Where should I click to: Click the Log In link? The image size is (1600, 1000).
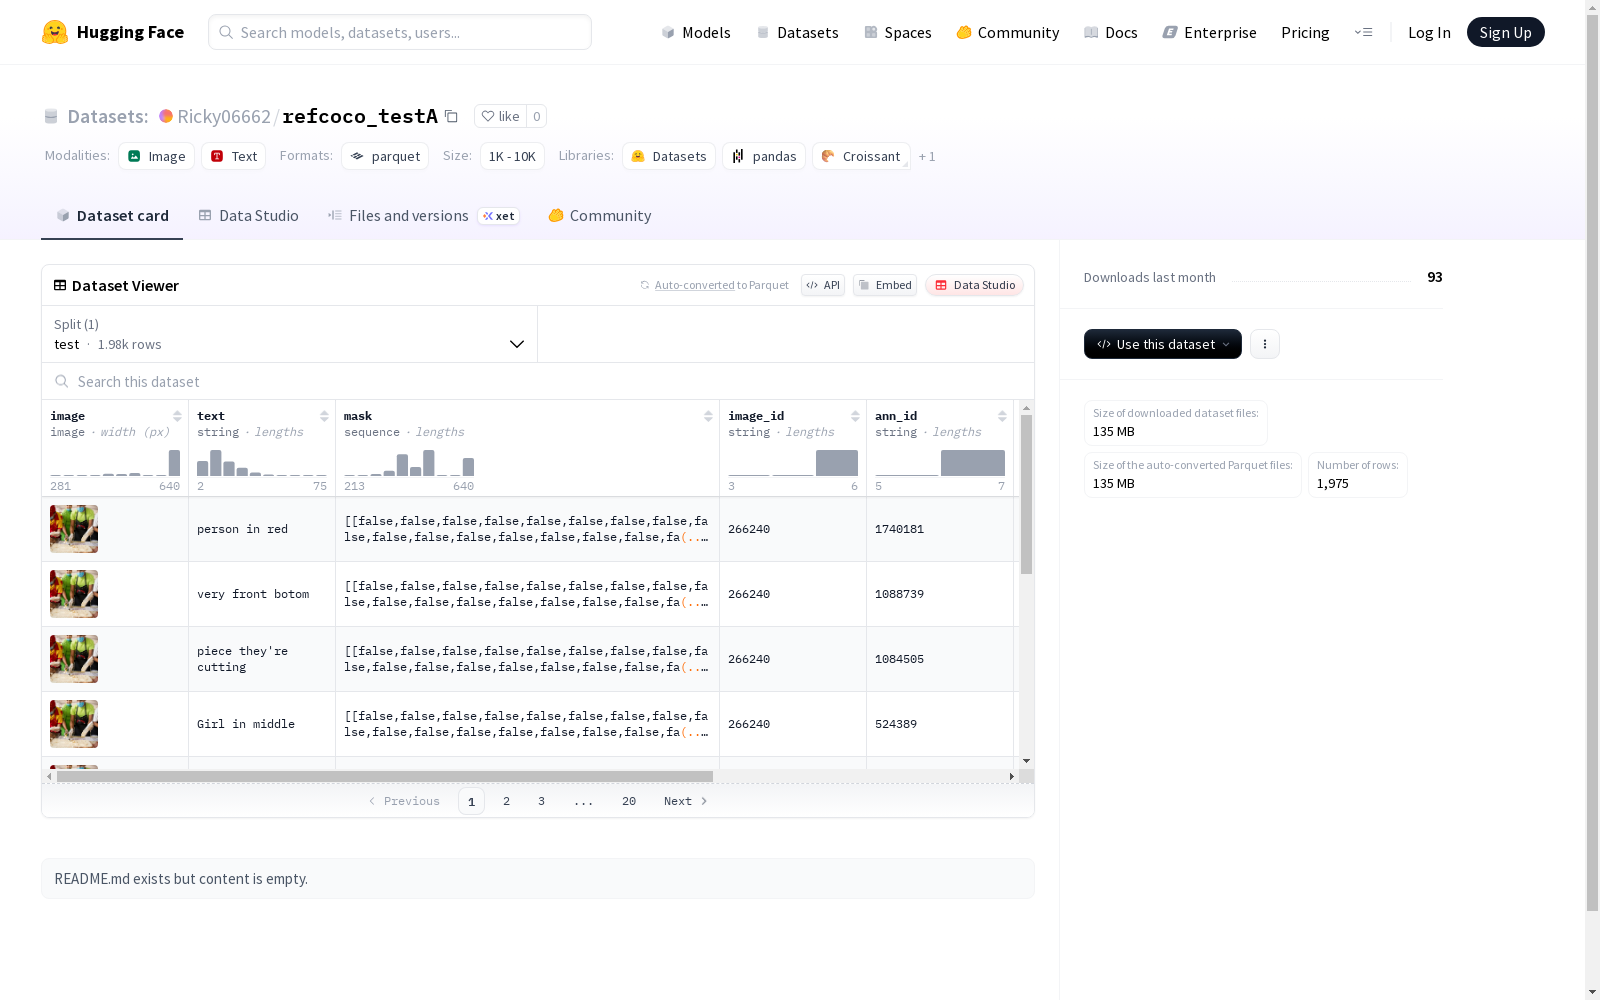click(x=1429, y=32)
